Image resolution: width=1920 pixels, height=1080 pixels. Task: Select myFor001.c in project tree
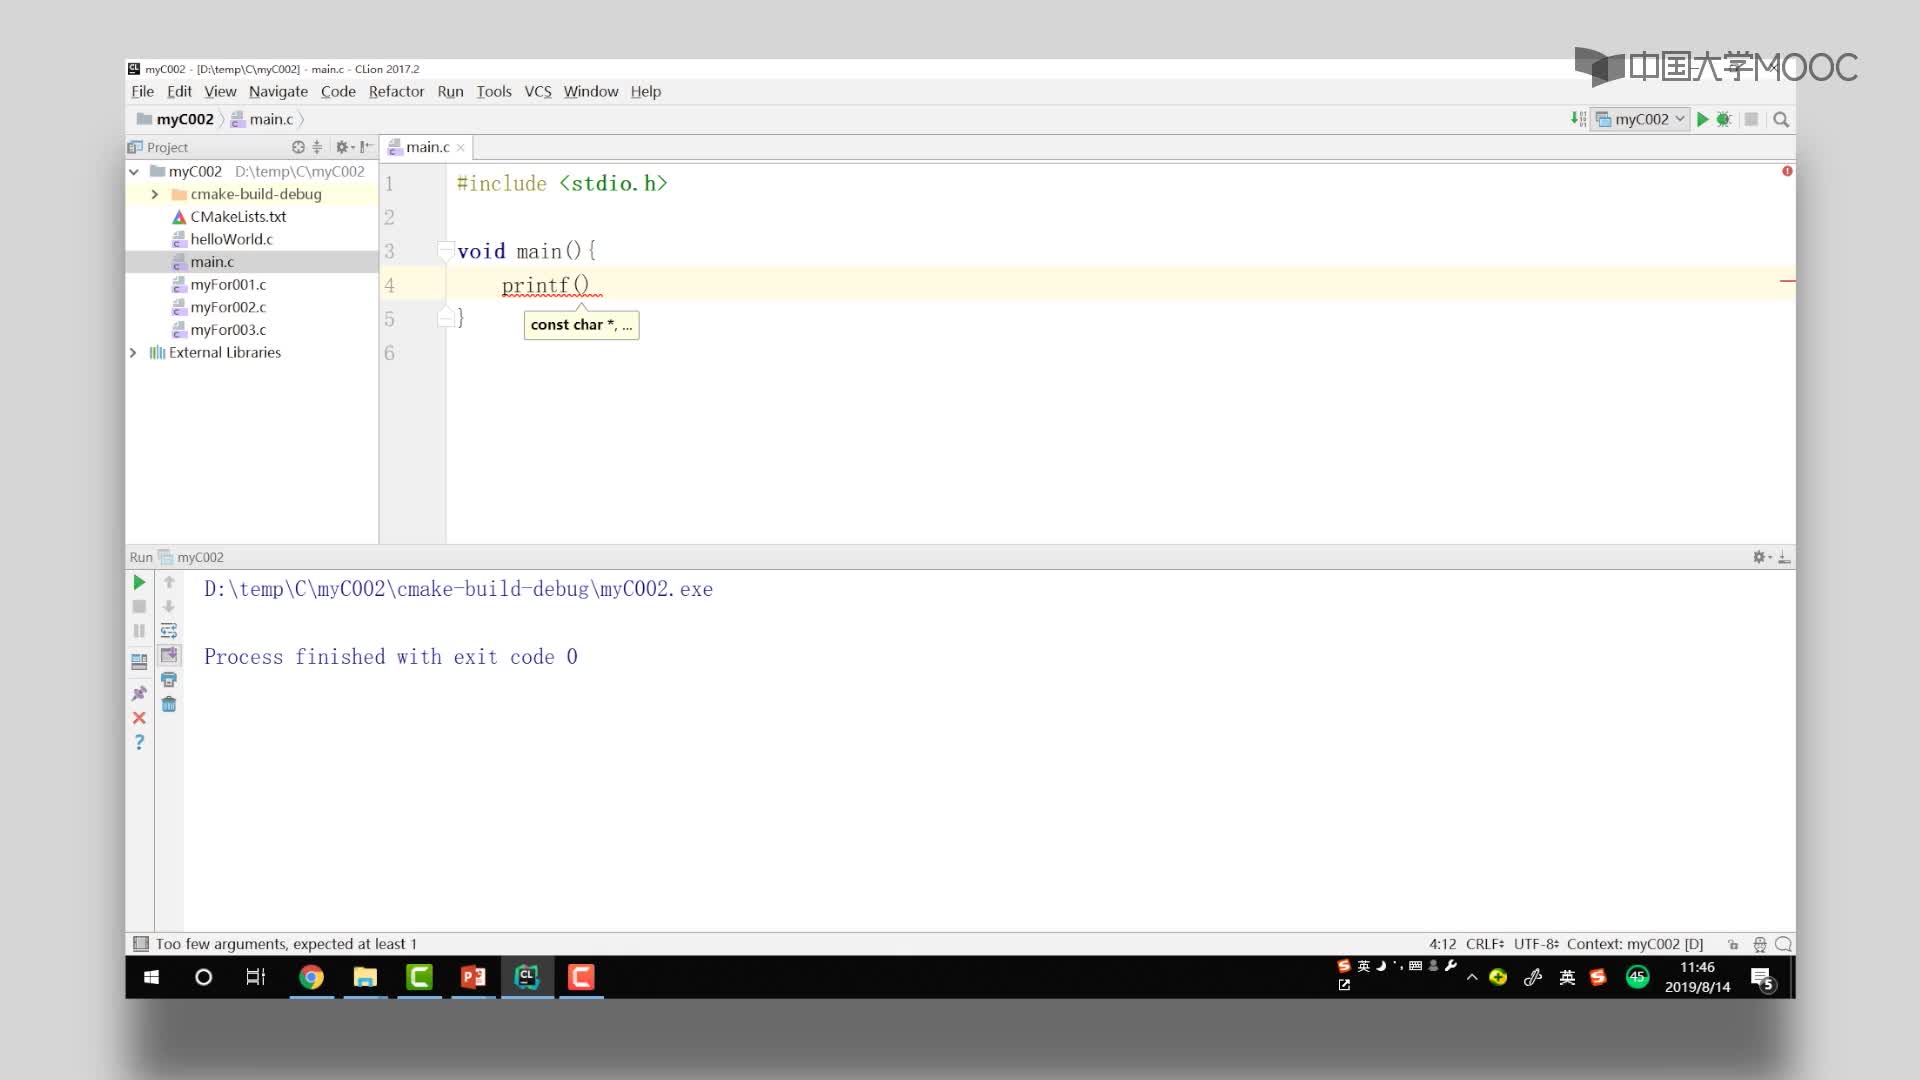[228, 285]
